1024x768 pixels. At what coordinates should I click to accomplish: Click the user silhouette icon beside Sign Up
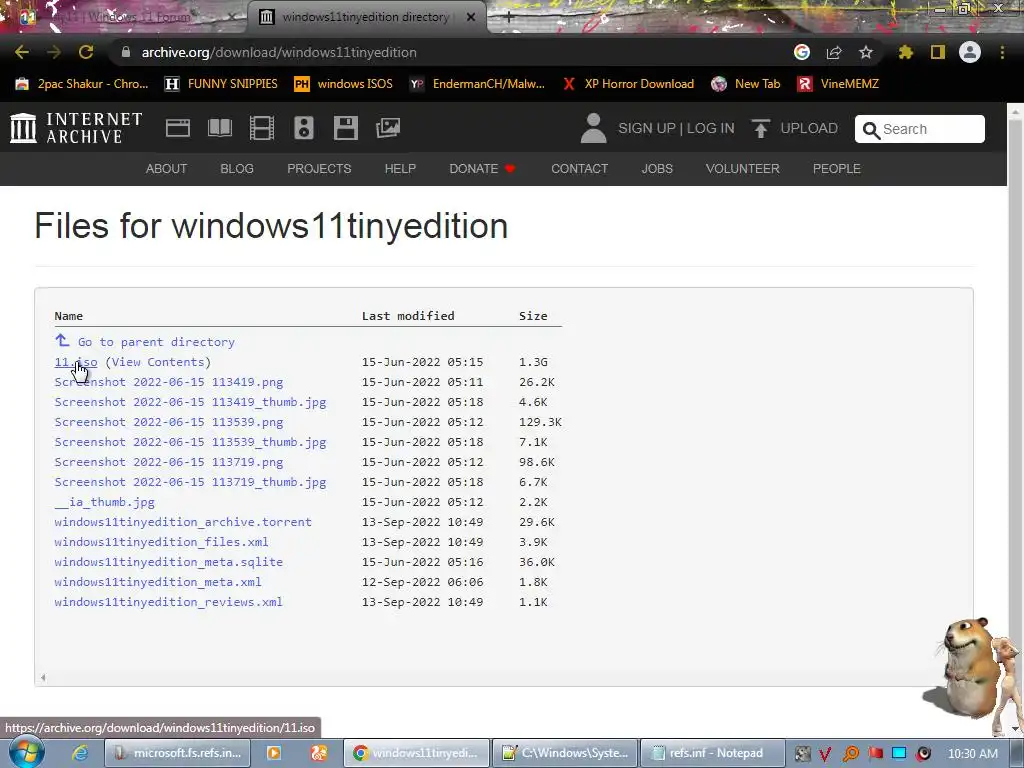point(594,128)
